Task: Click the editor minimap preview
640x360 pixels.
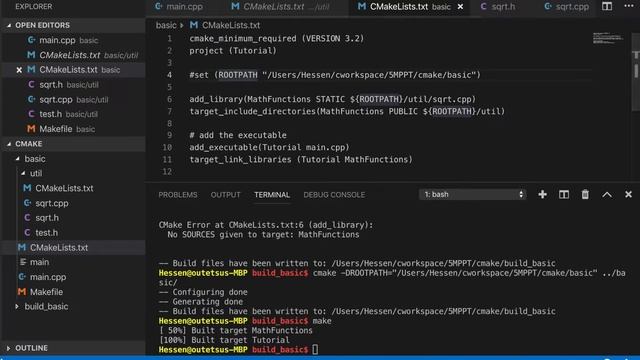Action: (608, 38)
